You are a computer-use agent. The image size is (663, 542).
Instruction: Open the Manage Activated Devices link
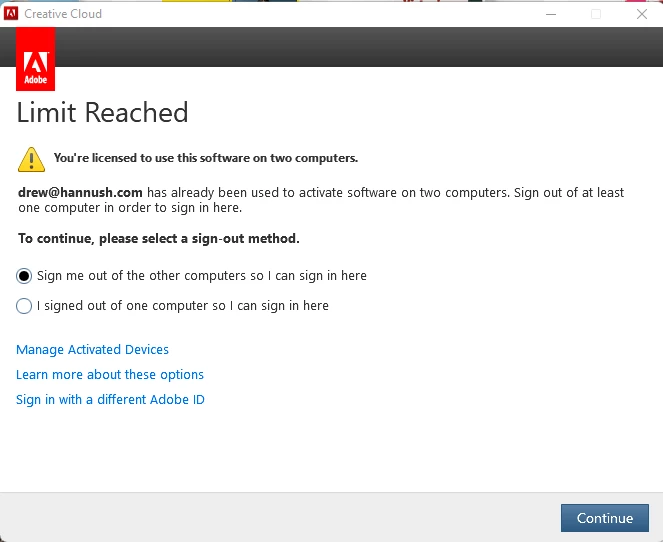(x=92, y=350)
